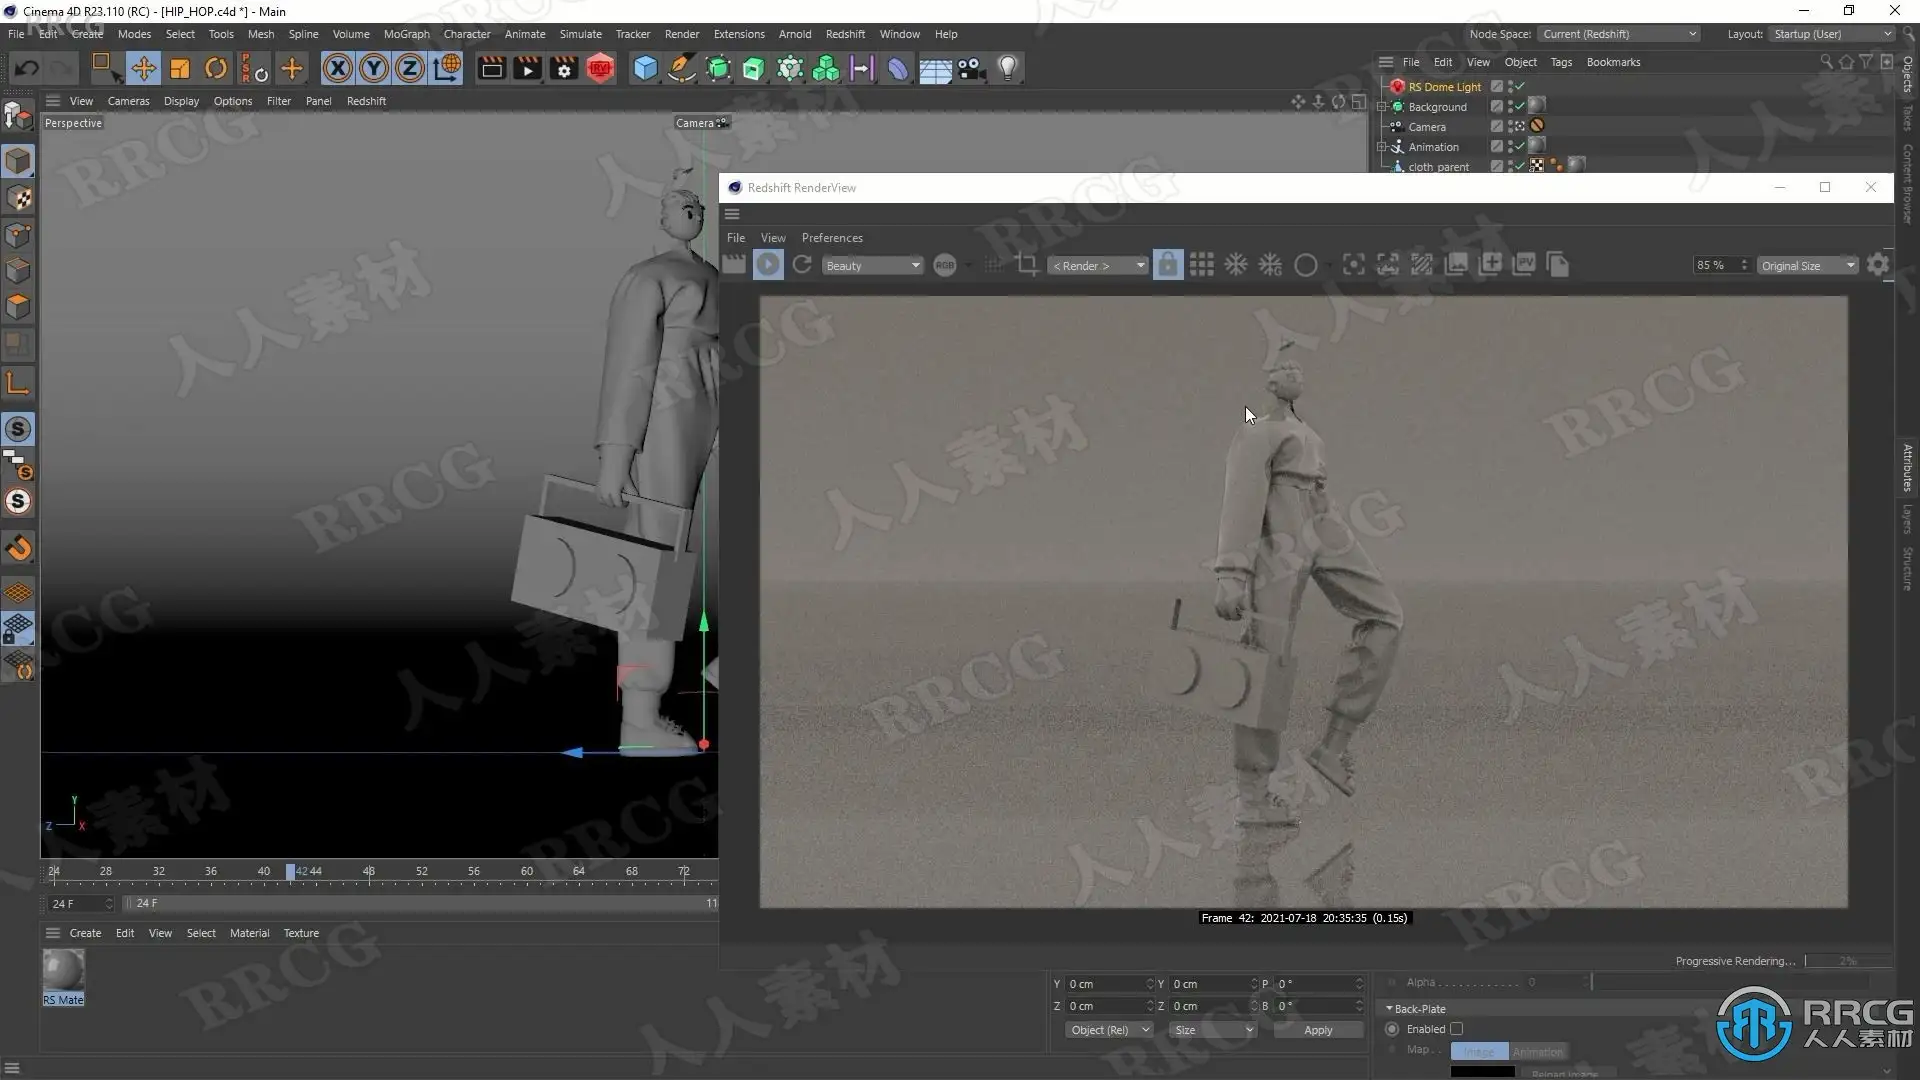Viewport: 1920px width, 1080px height.
Task: Toggle X axis lock
Action: pyautogui.click(x=337, y=68)
